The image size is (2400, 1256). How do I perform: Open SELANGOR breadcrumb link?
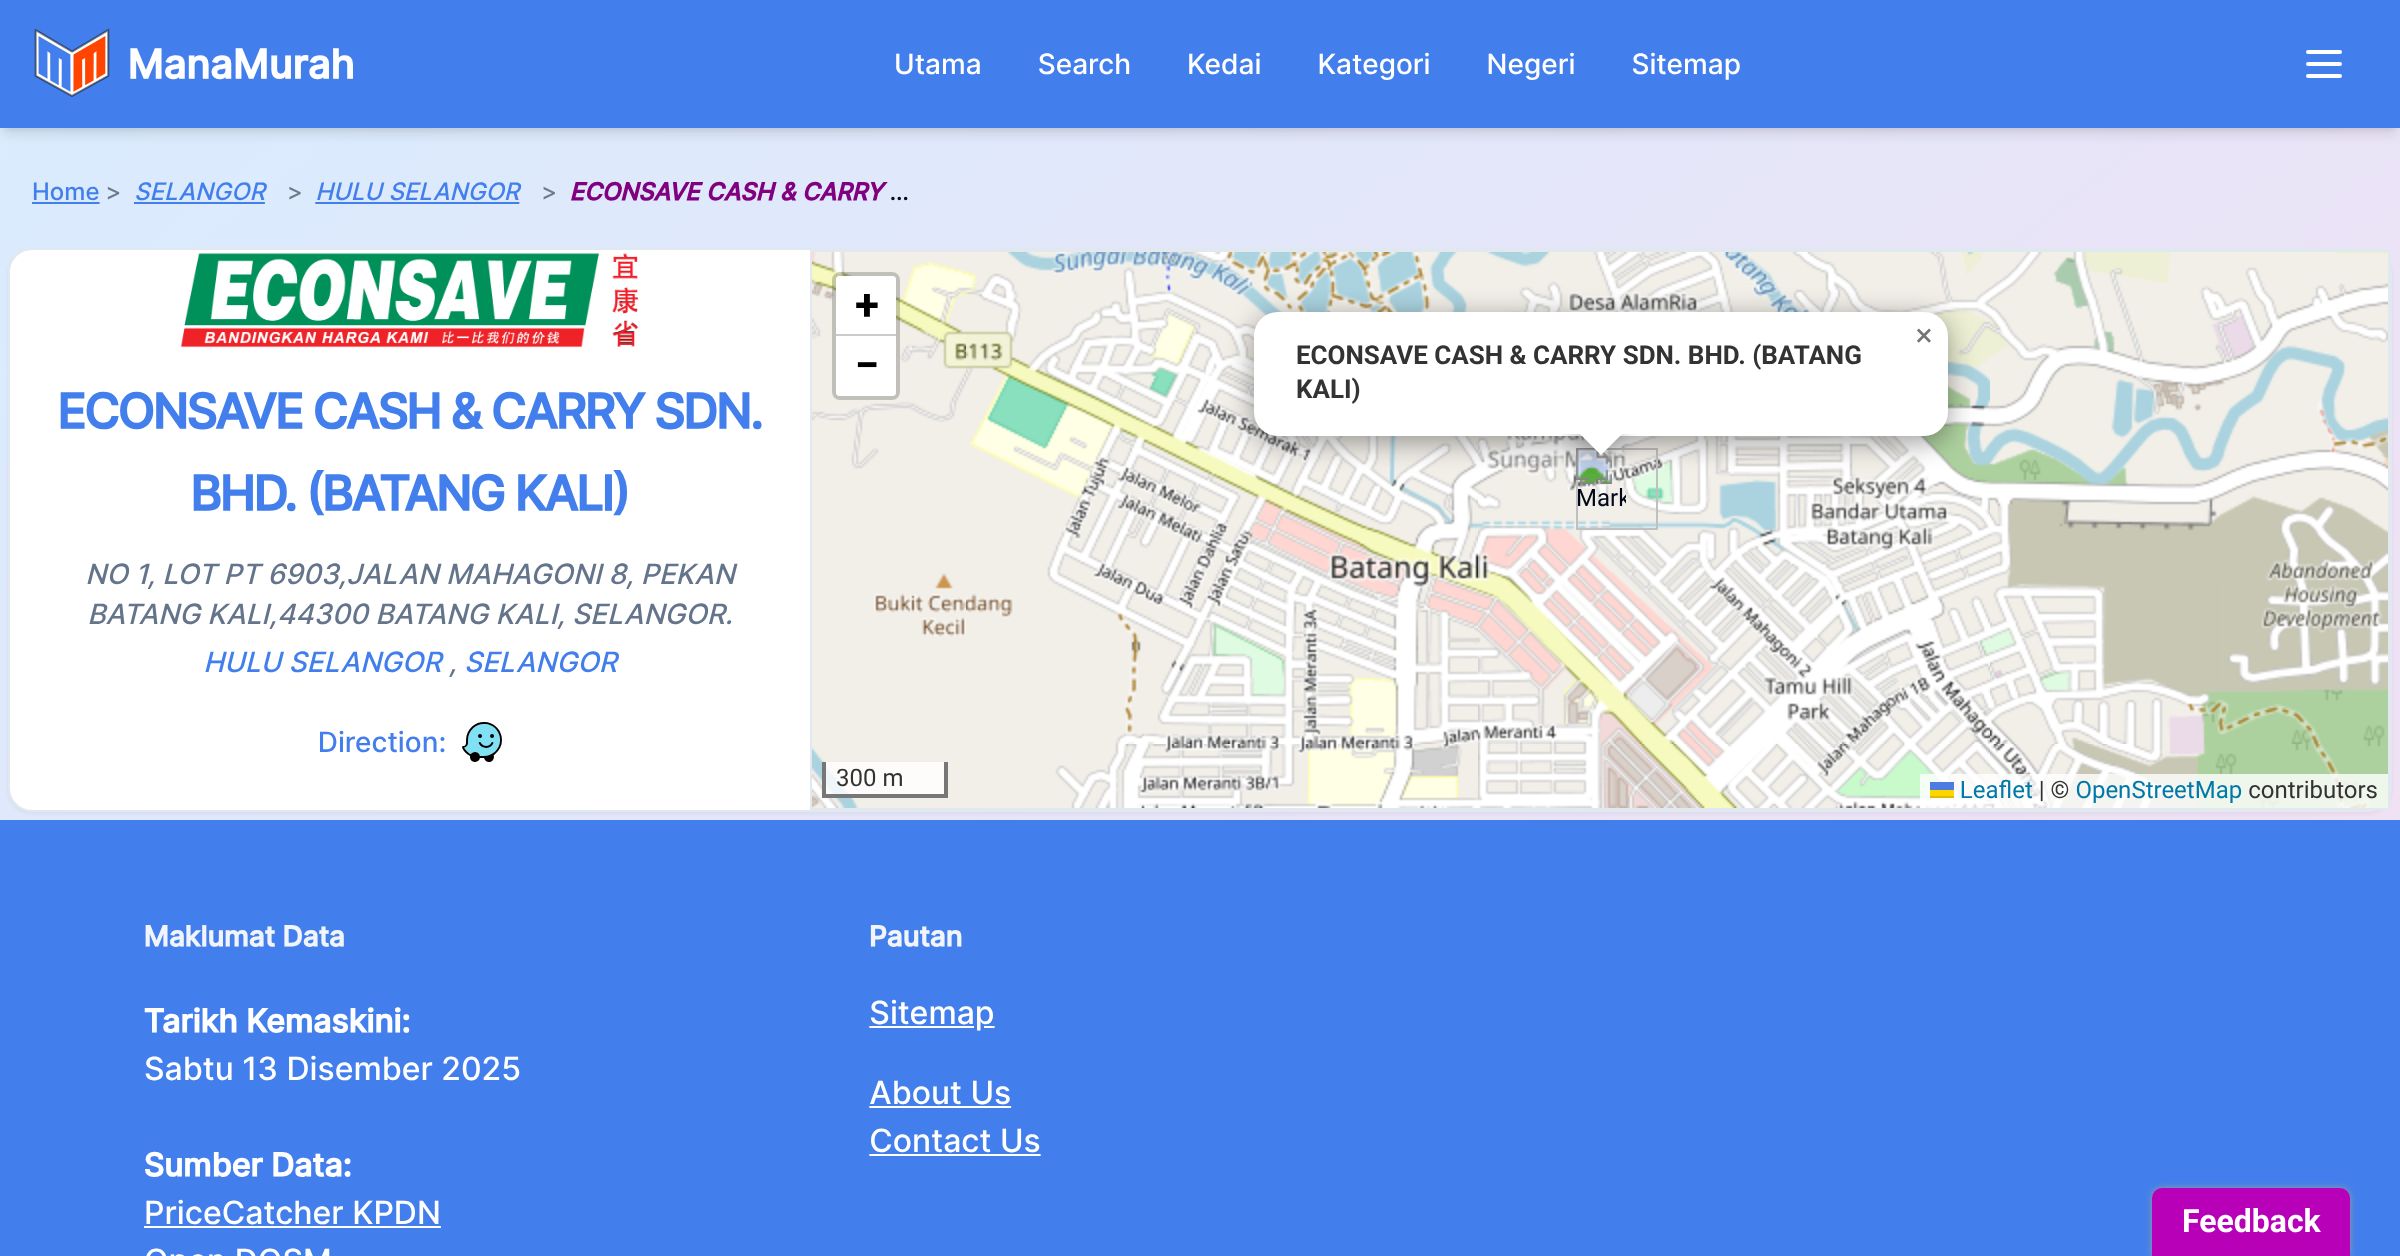[x=200, y=191]
